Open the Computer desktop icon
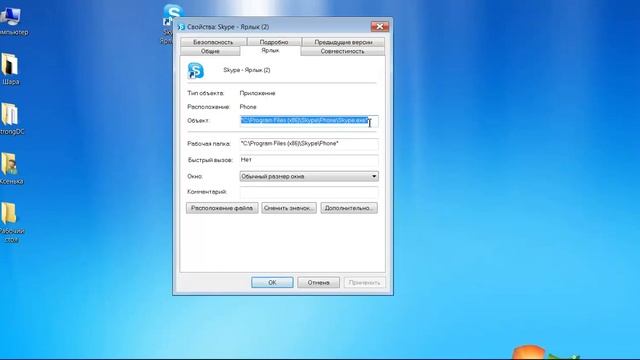640x360 pixels. [11, 20]
